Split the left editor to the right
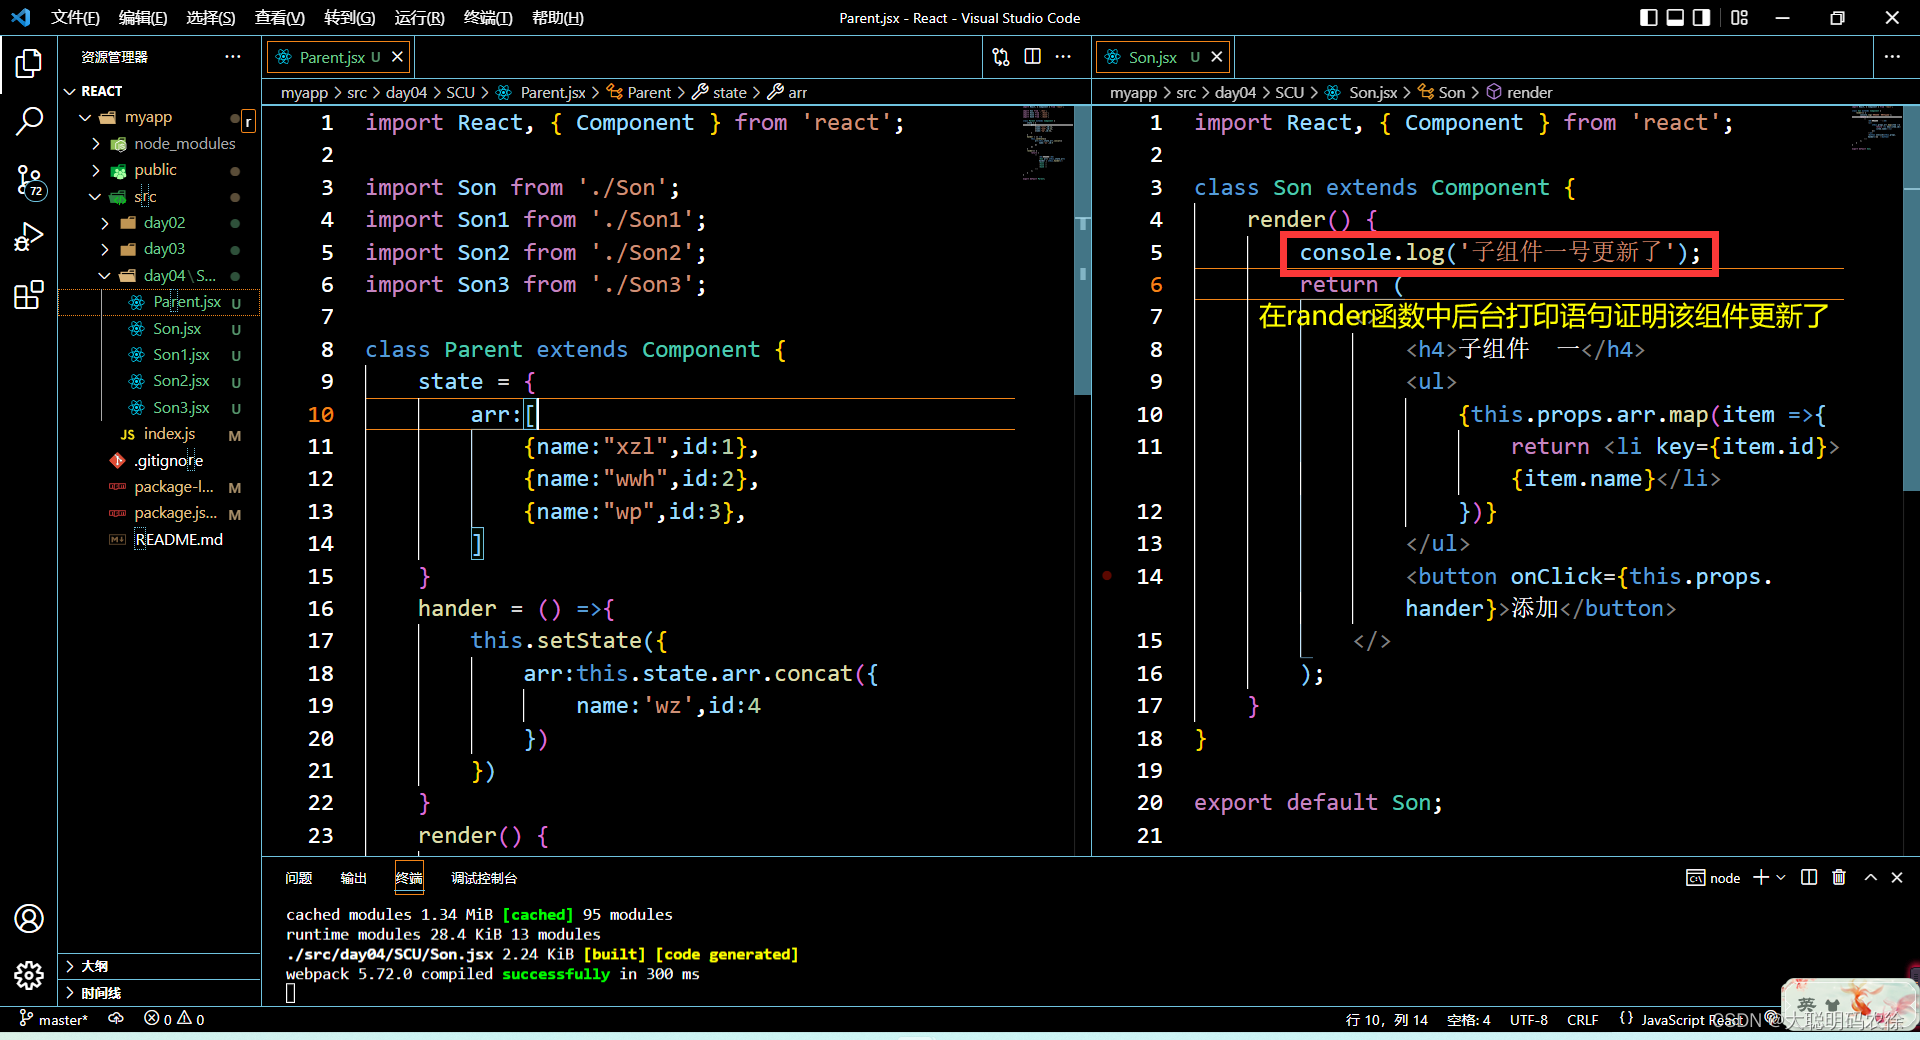The image size is (1920, 1040). (1033, 57)
